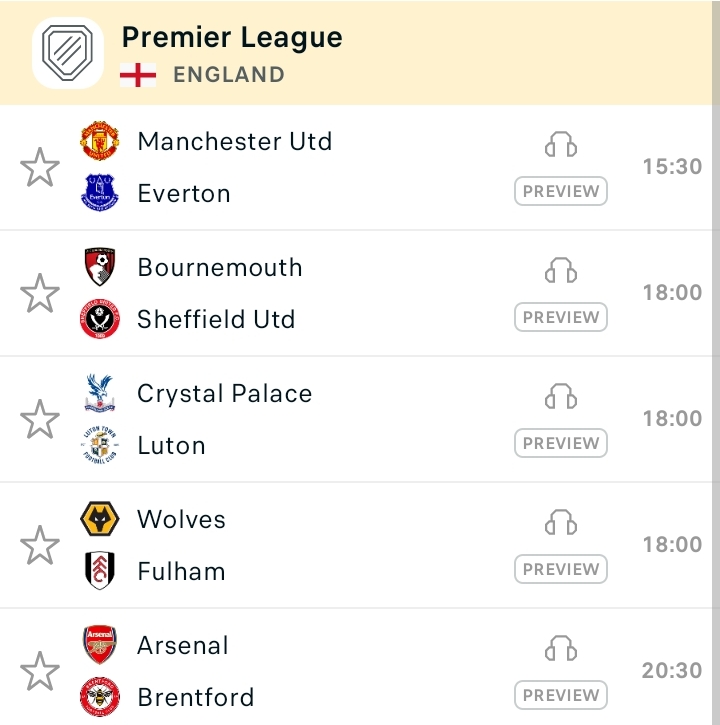Screen dimensions: 720x725
Task: Star the Arsenal vs Brentford fixture
Action: click(x=40, y=671)
